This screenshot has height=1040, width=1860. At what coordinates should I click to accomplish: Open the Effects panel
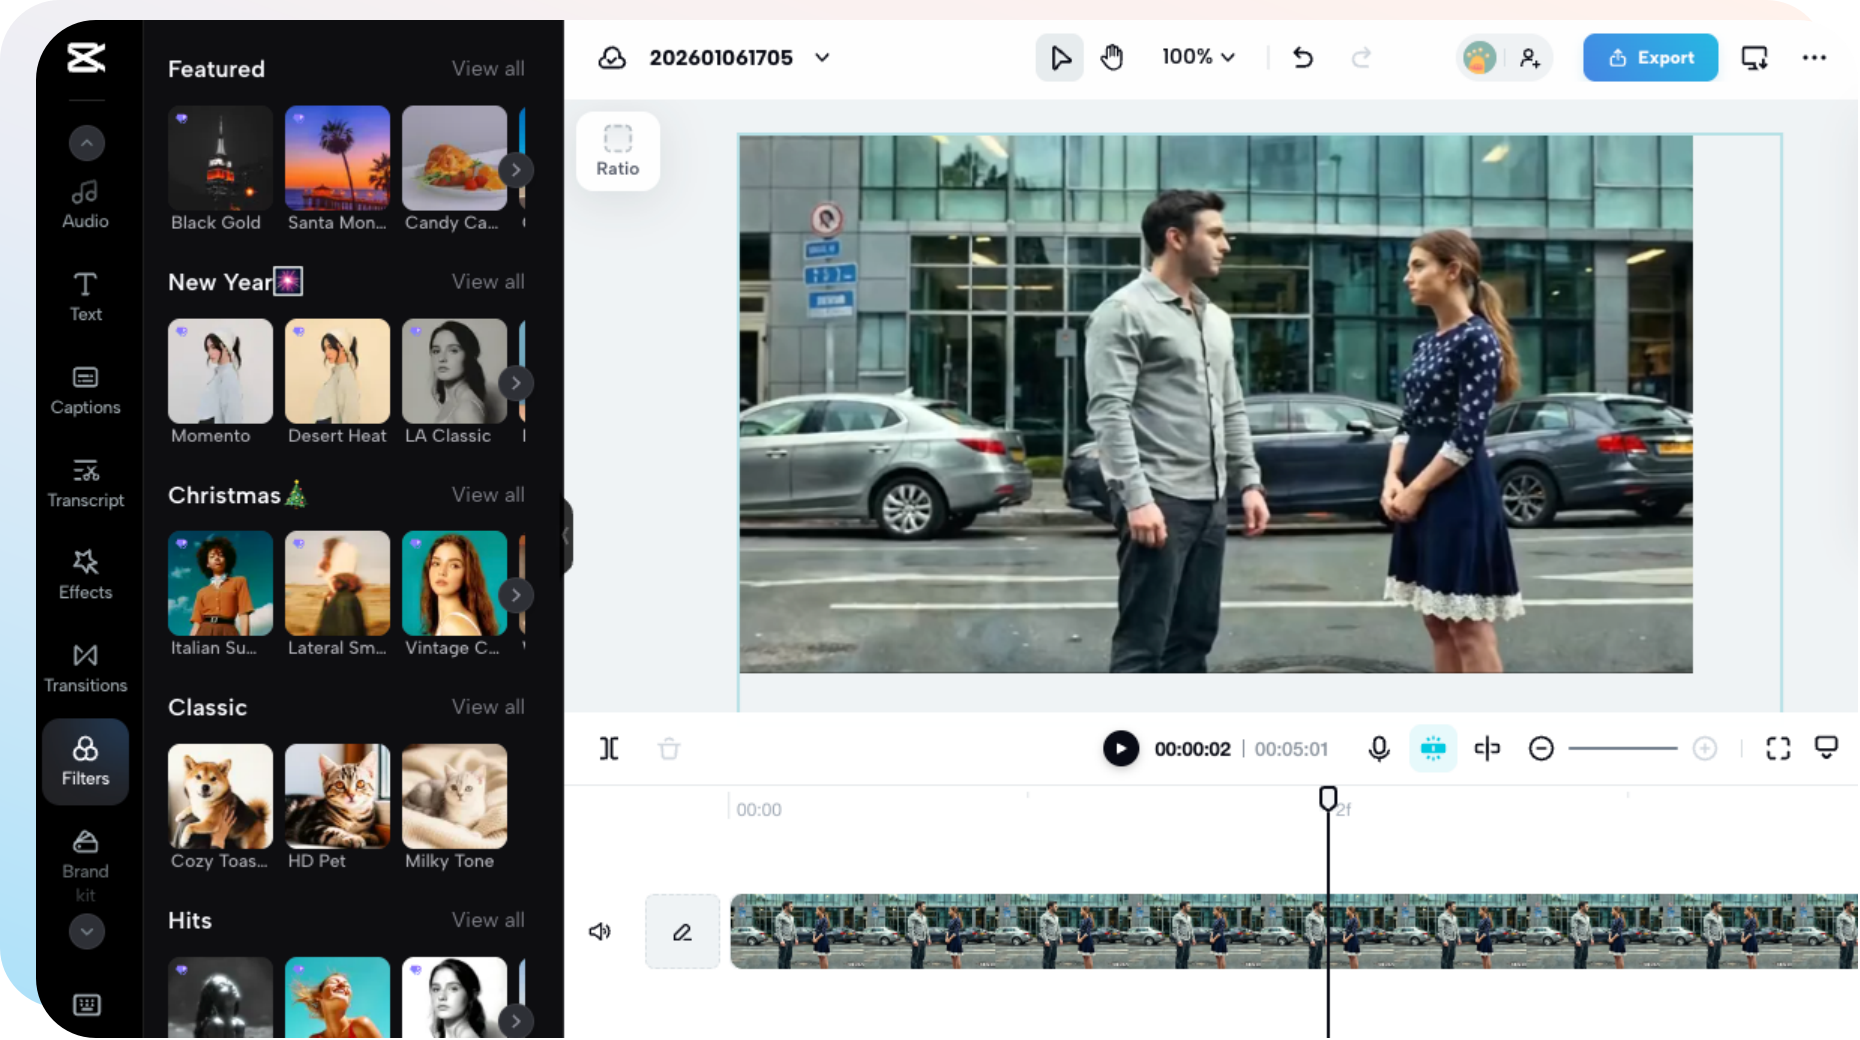click(86, 575)
